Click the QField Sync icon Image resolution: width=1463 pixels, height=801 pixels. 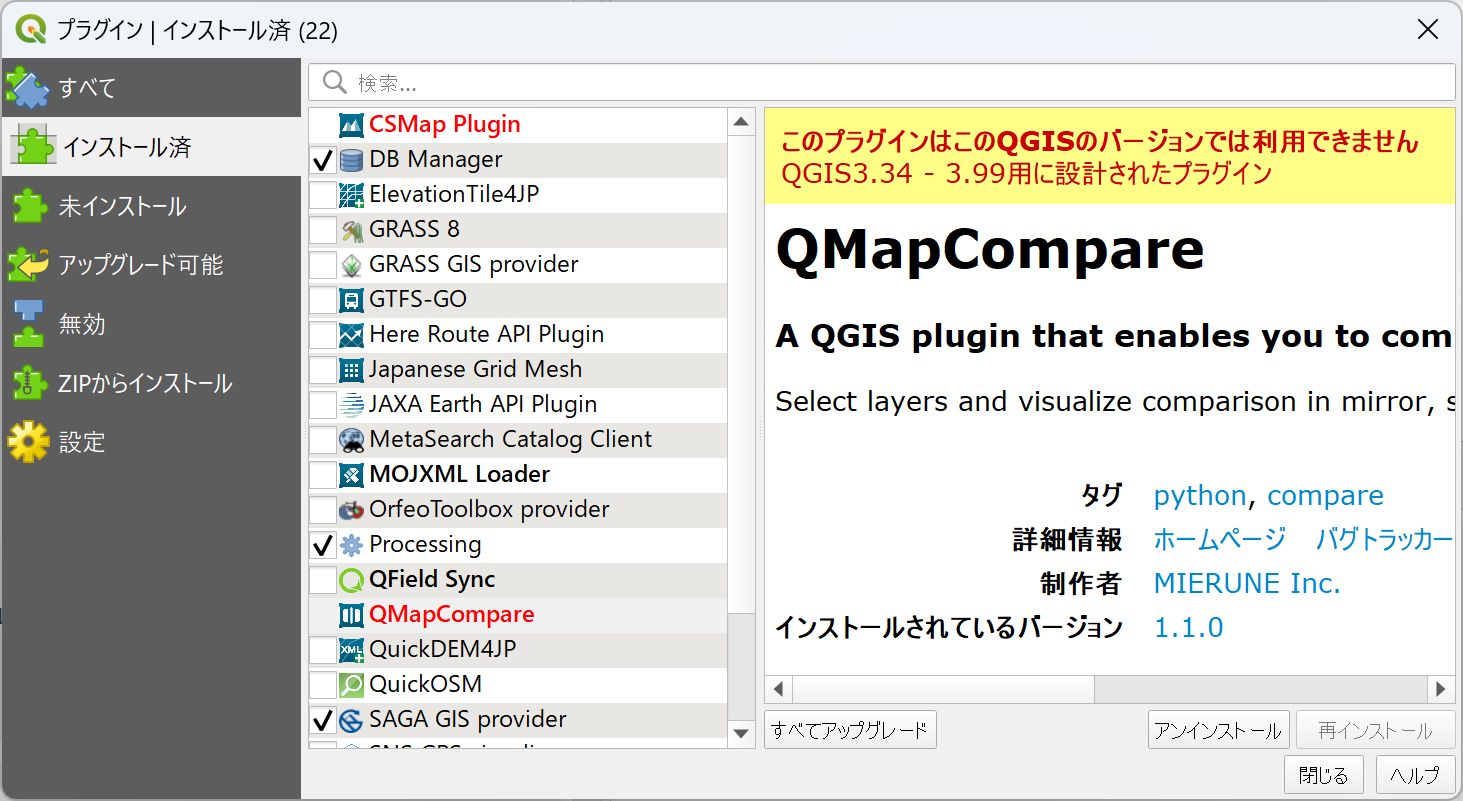coord(351,580)
